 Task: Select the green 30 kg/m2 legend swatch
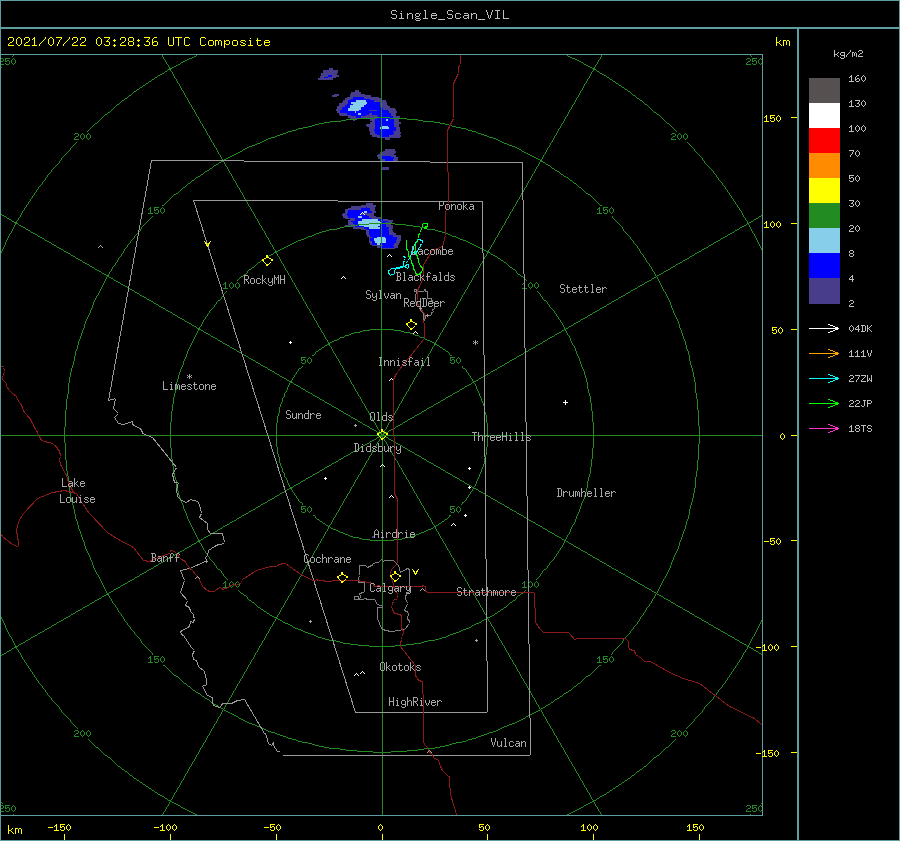coord(824,215)
